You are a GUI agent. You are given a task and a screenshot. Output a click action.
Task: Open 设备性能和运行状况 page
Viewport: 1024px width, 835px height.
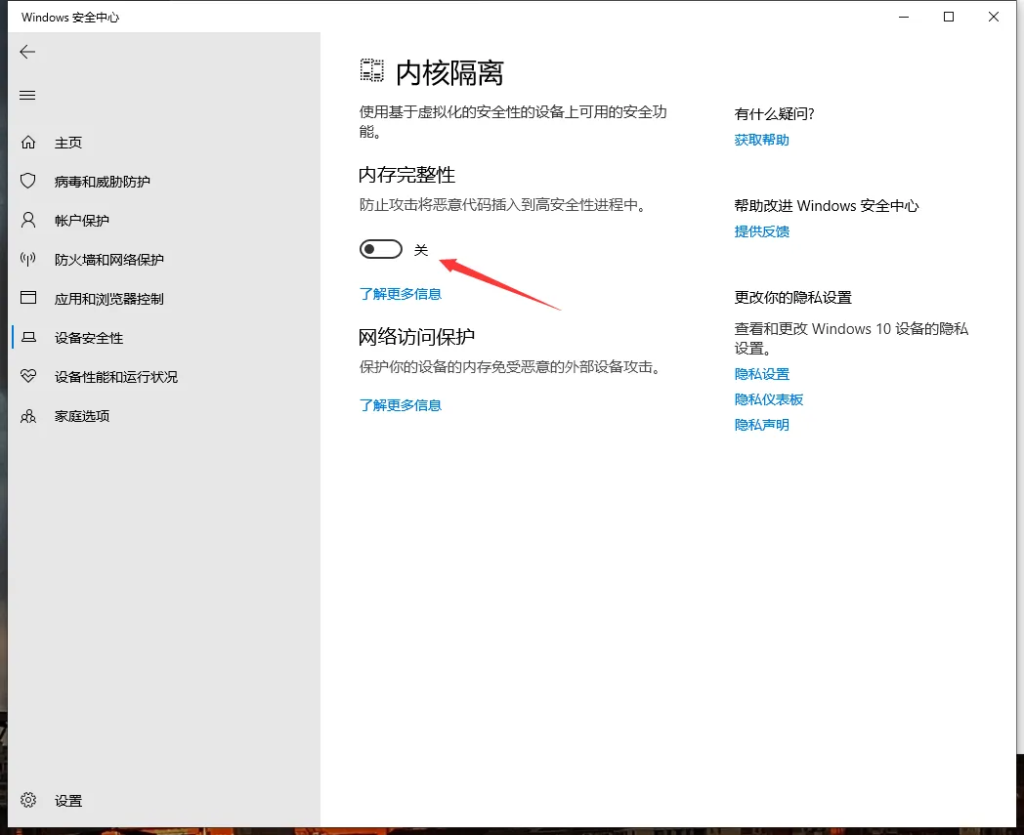pyautogui.click(x=116, y=377)
